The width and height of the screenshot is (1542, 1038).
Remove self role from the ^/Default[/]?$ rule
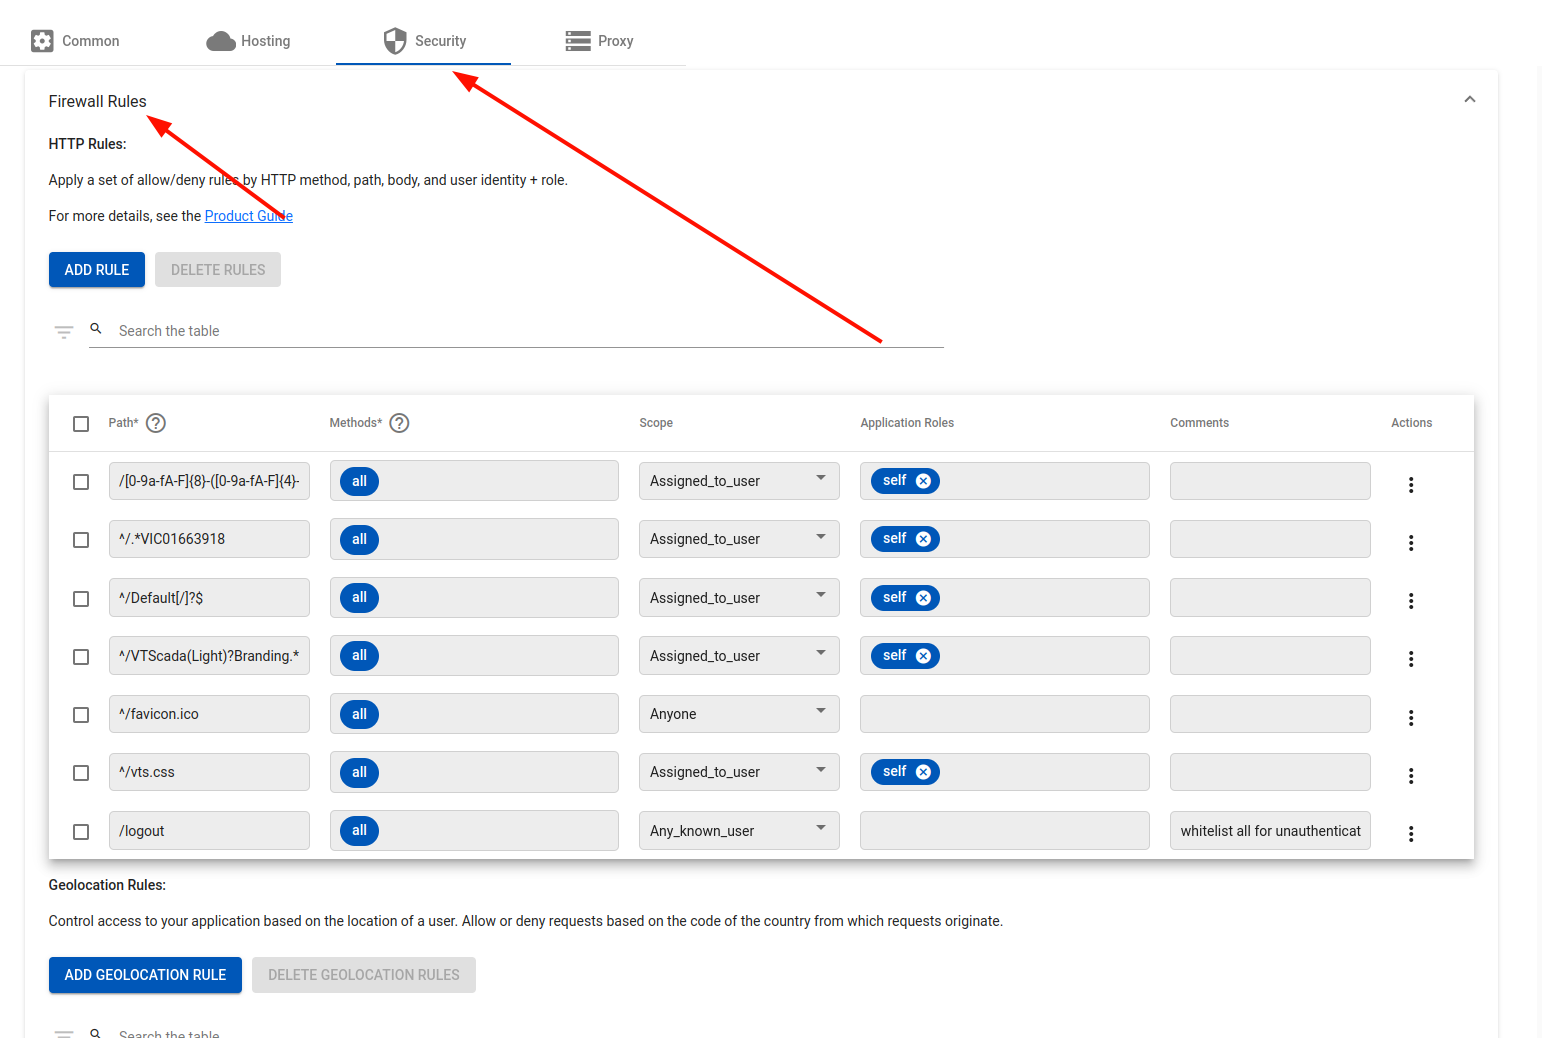(x=923, y=598)
